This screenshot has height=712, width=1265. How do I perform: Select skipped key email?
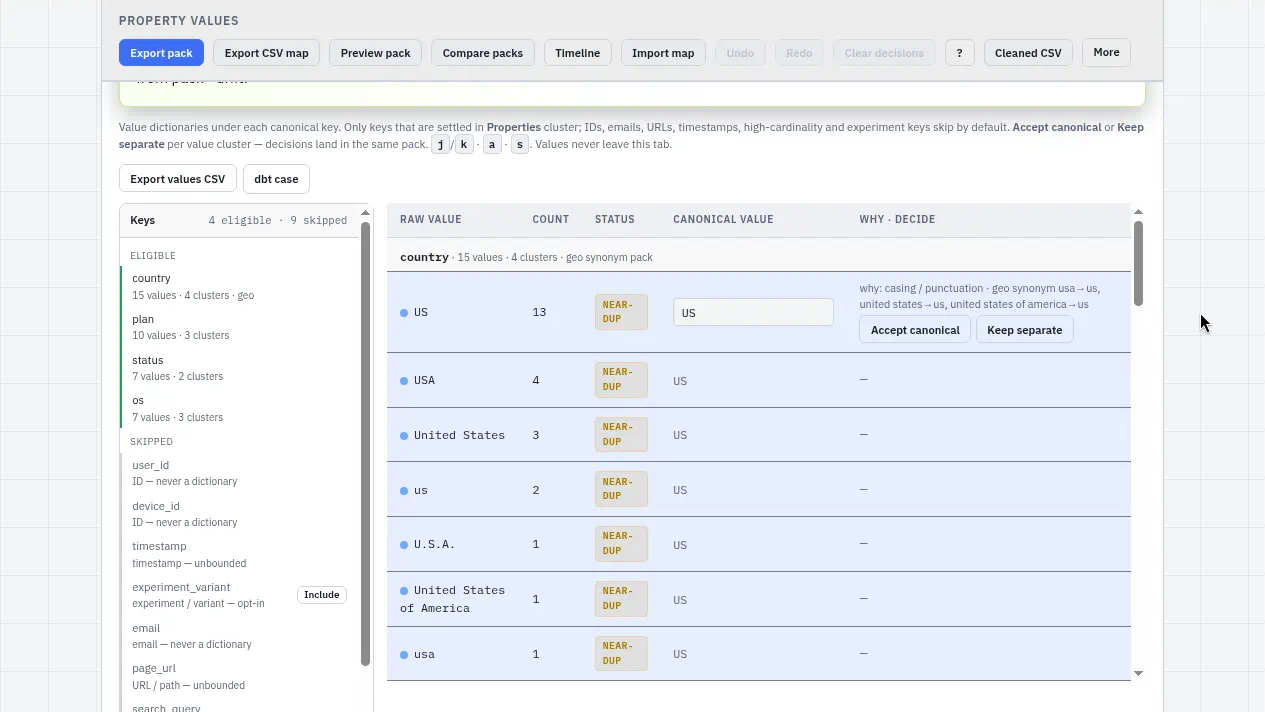240,636
